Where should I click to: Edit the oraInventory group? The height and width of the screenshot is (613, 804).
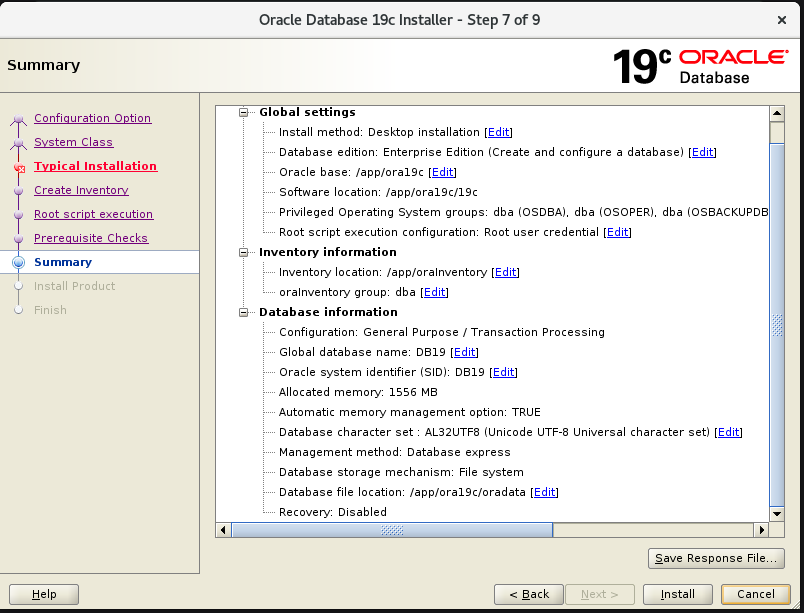434,292
